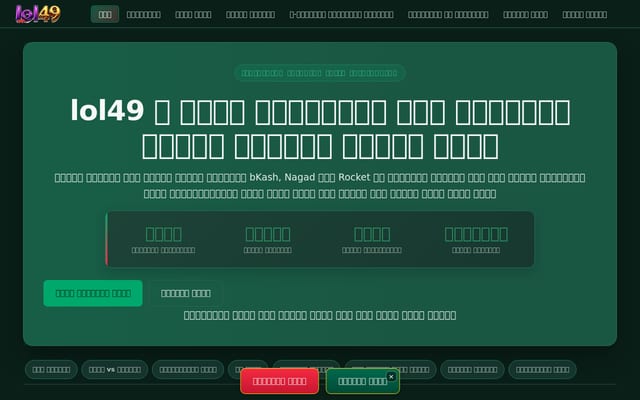Click the leftmost statistic in the dark stats panel
This screenshot has width=640, height=400.
click(x=163, y=240)
